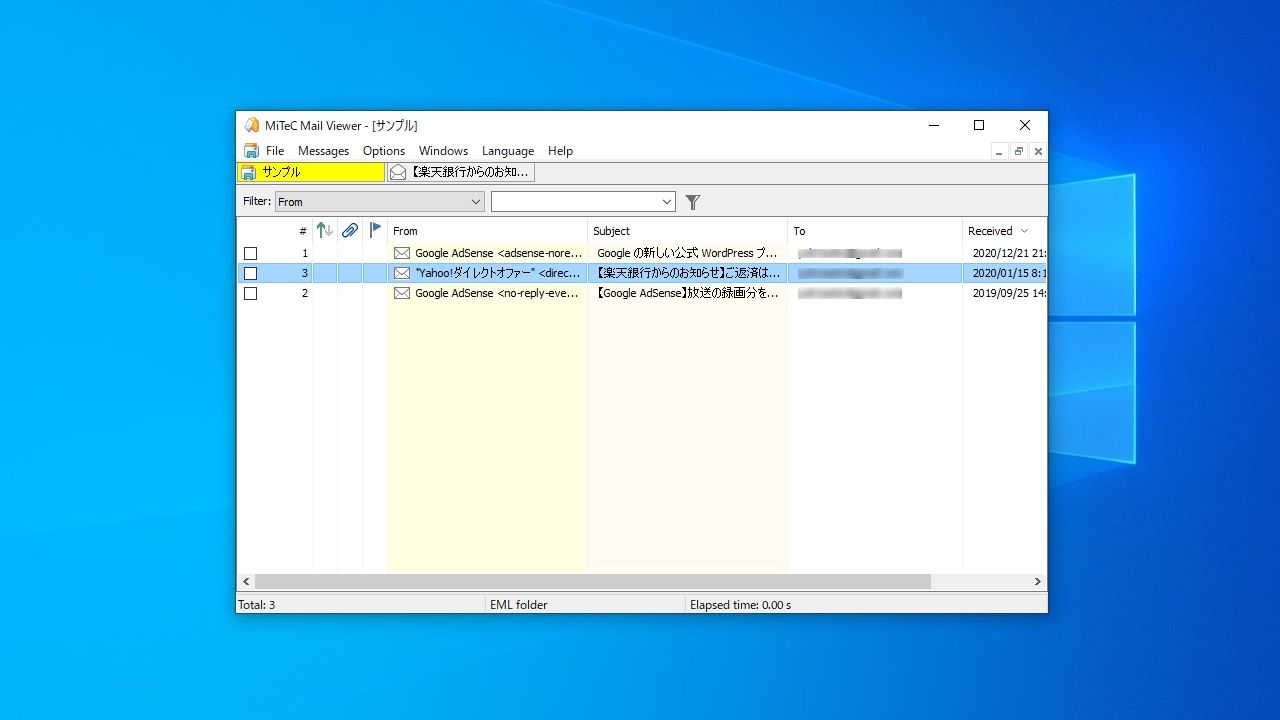1280x720 pixels.
Task: Check the checkbox for message 3
Action: (x=250, y=273)
